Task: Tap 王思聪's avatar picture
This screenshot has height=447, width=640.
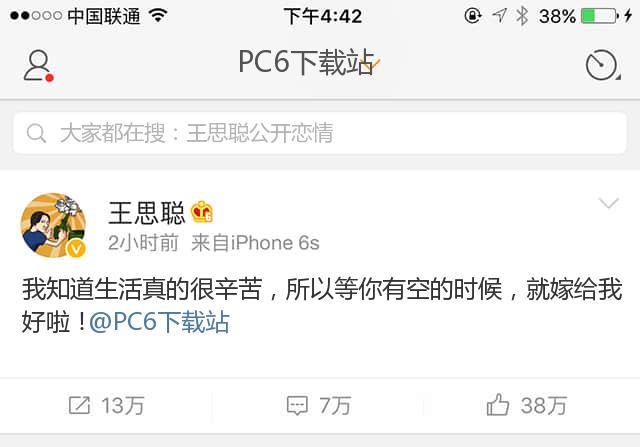Action: click(53, 225)
